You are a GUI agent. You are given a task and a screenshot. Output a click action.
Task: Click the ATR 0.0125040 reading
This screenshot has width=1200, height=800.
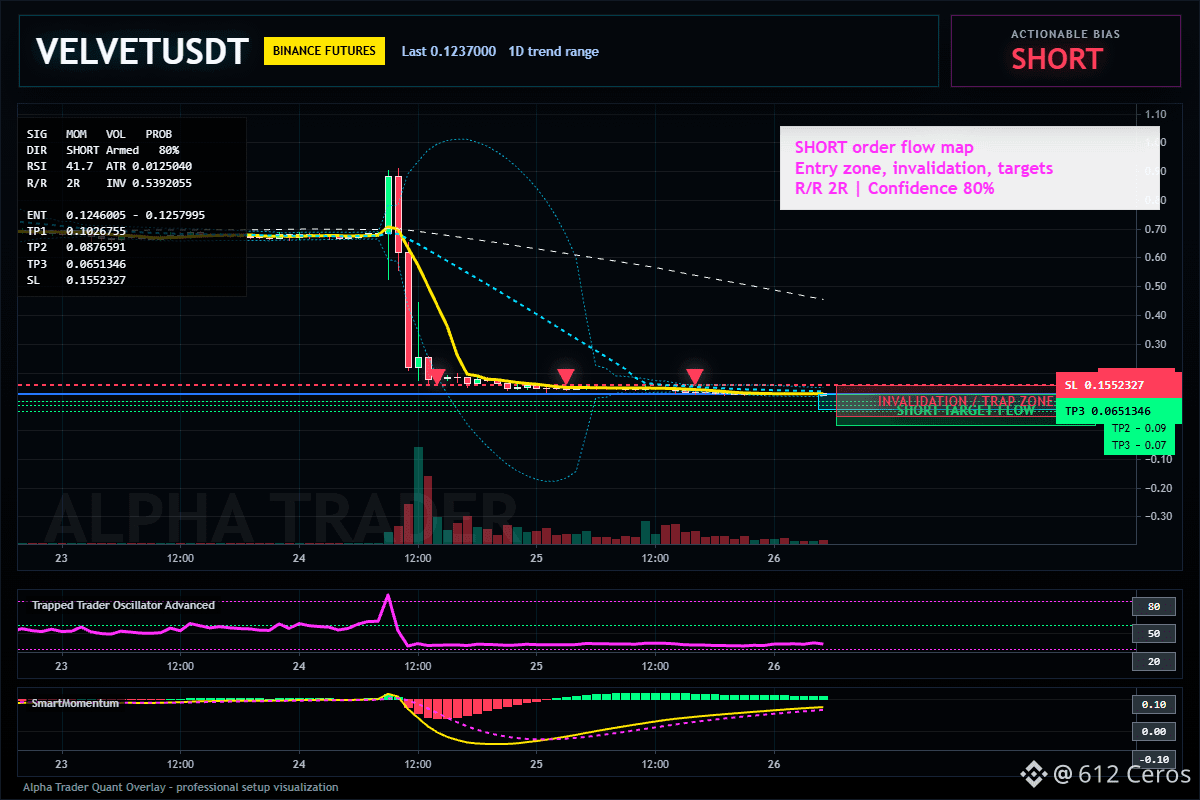coord(149,166)
